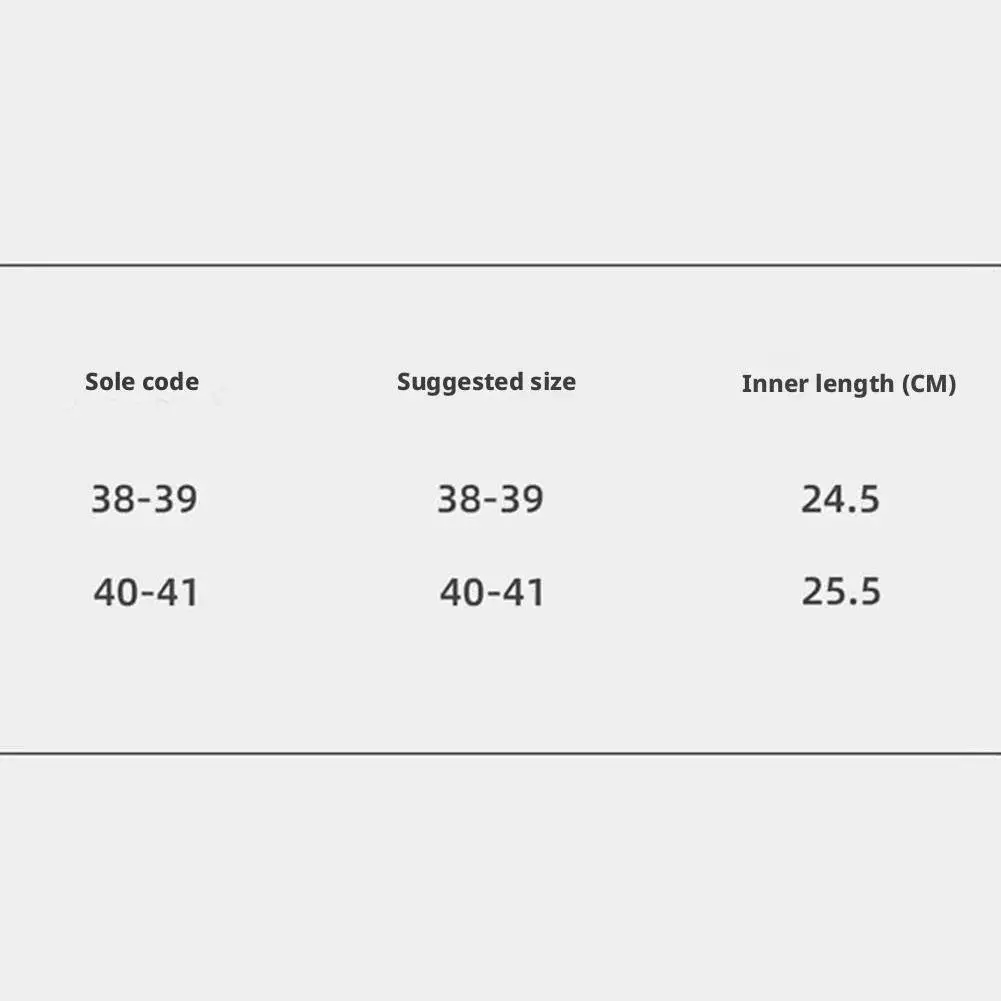This screenshot has width=1001, height=1001.
Task: Click the word "code" in the header
Action: 170,382
